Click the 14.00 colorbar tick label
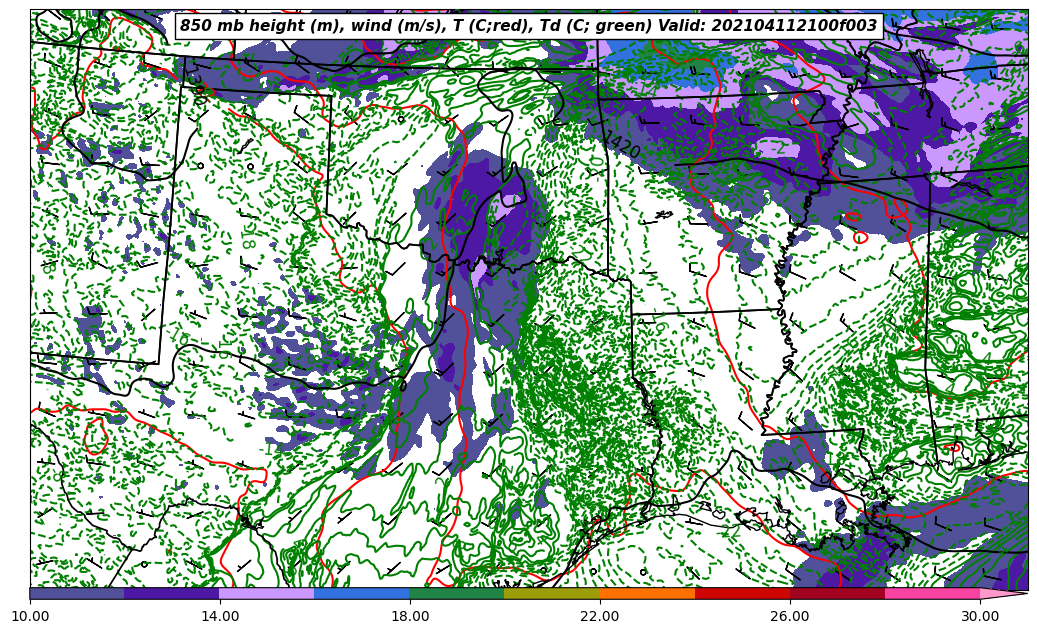Image resolution: width=1037 pixels, height=633 pixels. tap(220, 616)
